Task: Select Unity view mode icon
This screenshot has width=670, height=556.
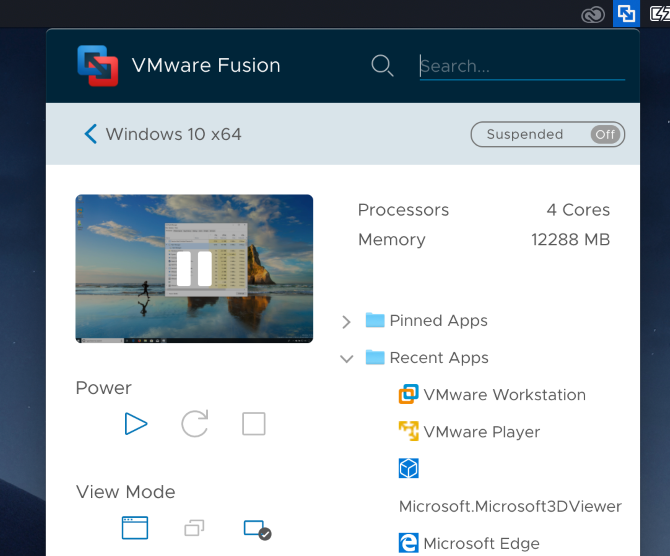Action: tap(194, 528)
